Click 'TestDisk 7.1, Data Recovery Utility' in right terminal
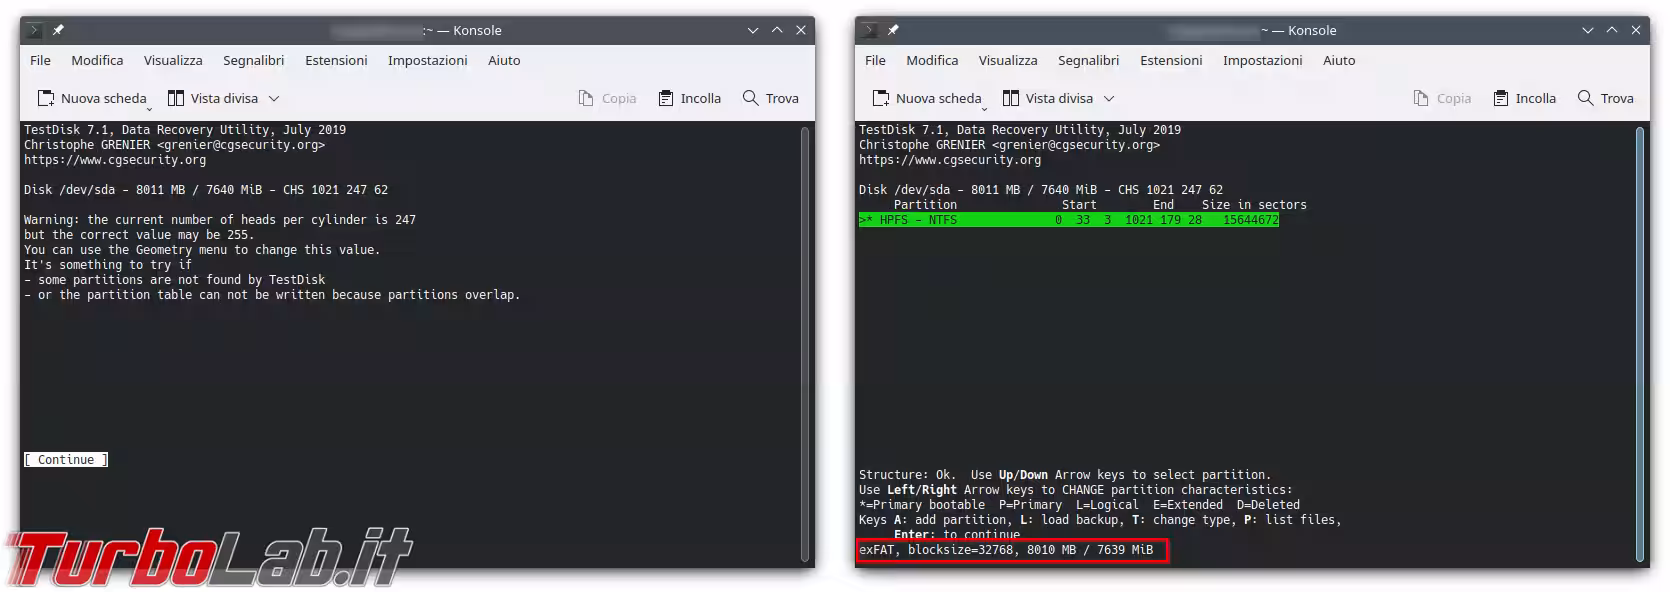Image resolution: width=1670 pixels, height=592 pixels. tap(1020, 130)
